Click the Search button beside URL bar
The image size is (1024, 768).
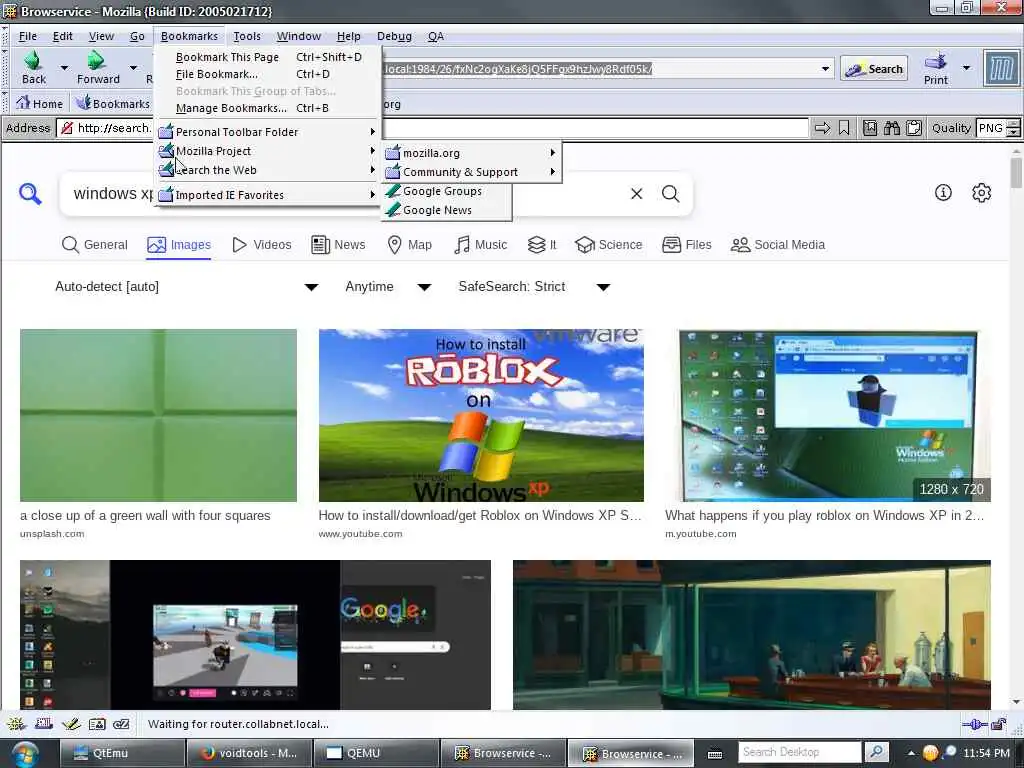pos(874,69)
